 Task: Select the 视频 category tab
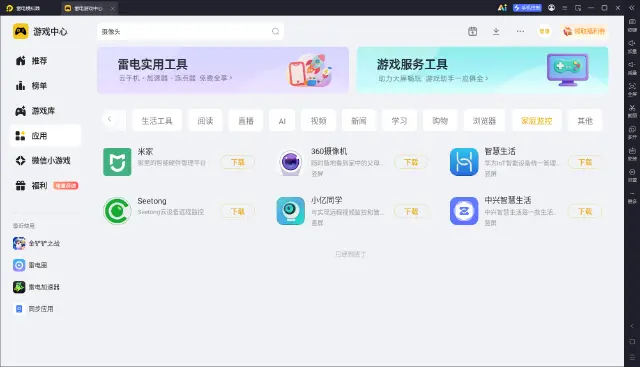point(318,121)
